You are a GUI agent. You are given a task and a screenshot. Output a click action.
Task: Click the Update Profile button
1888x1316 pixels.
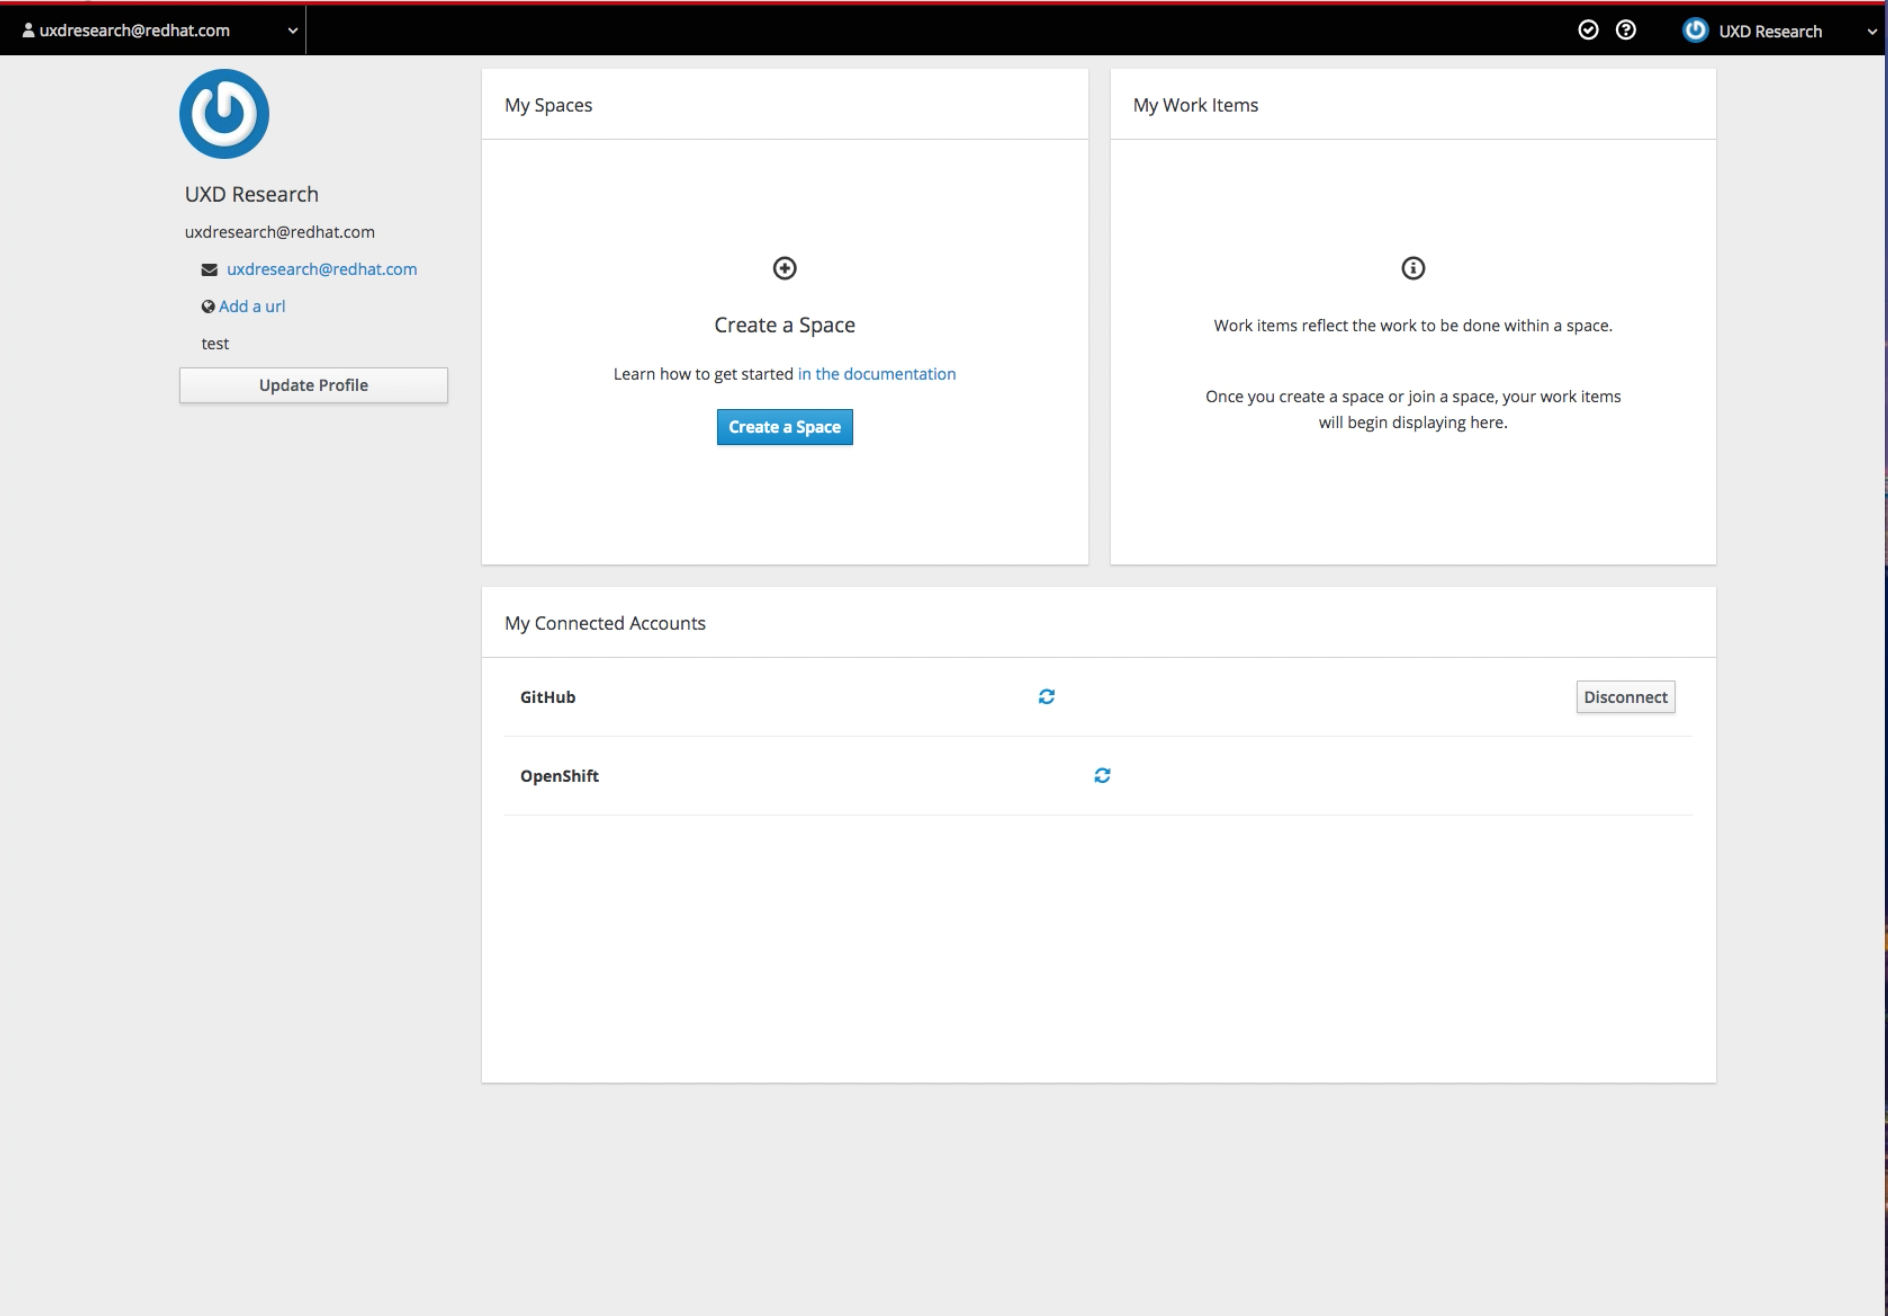313,385
